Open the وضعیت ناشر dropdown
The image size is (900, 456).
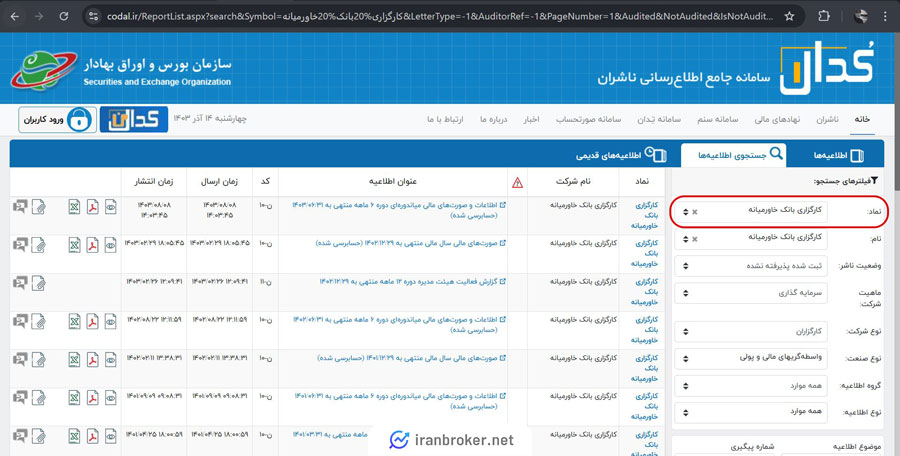[751, 266]
